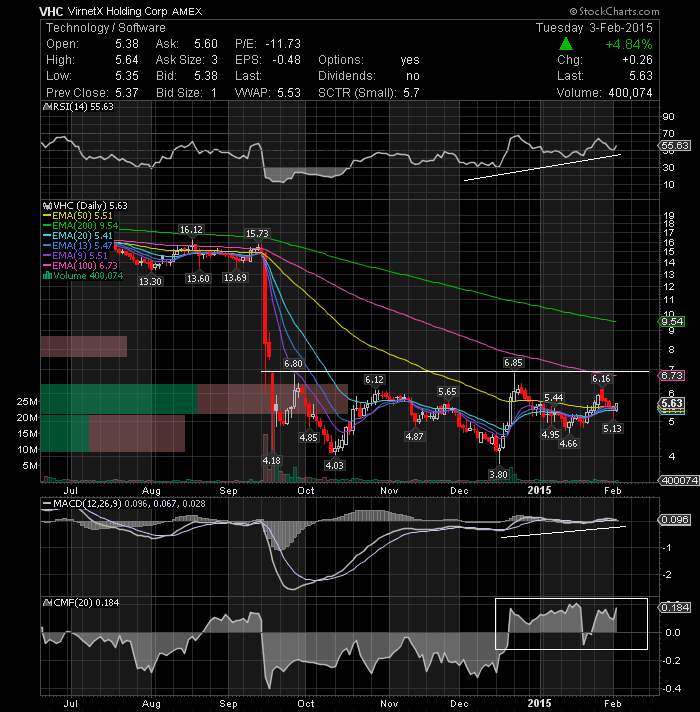Viewport: 700px width, 712px height.
Task: Click the Technology / Software sector label
Action: pos(106,28)
